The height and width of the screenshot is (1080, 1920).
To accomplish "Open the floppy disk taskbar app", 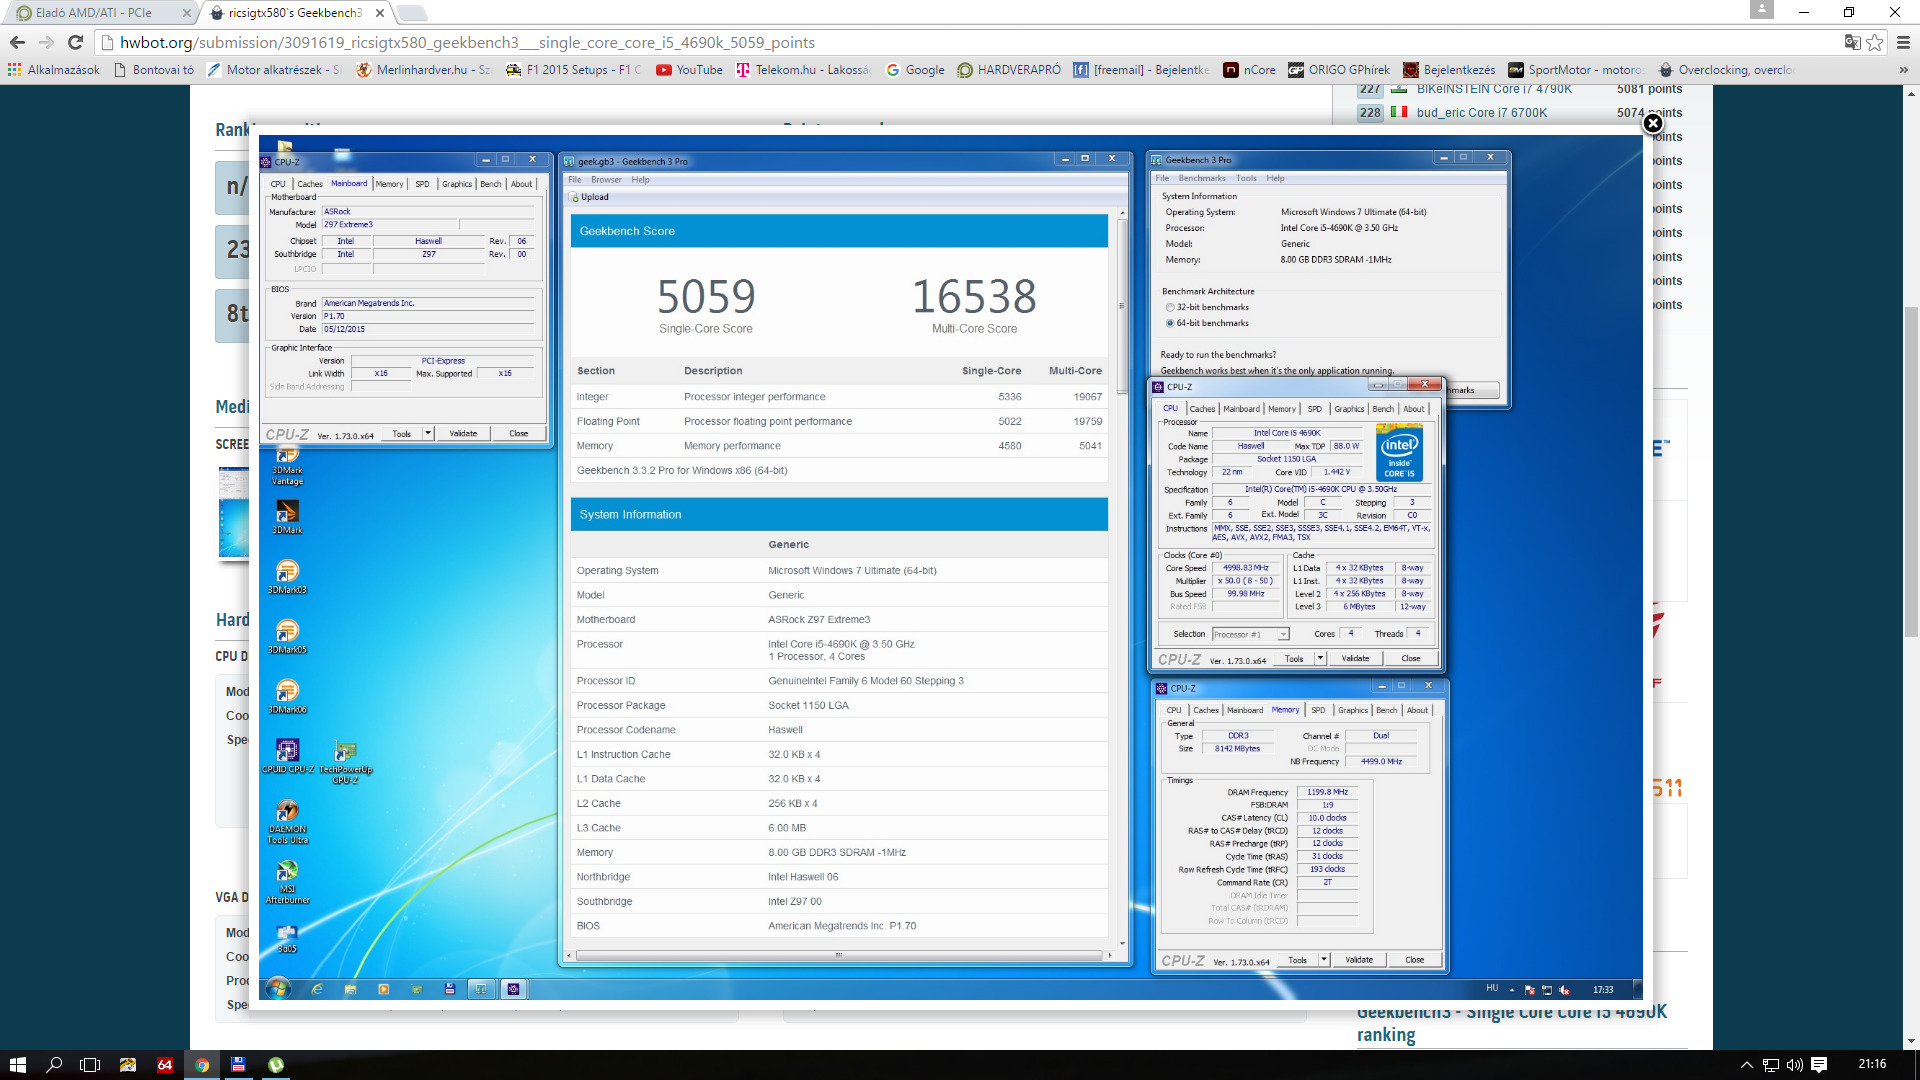I will point(238,1065).
